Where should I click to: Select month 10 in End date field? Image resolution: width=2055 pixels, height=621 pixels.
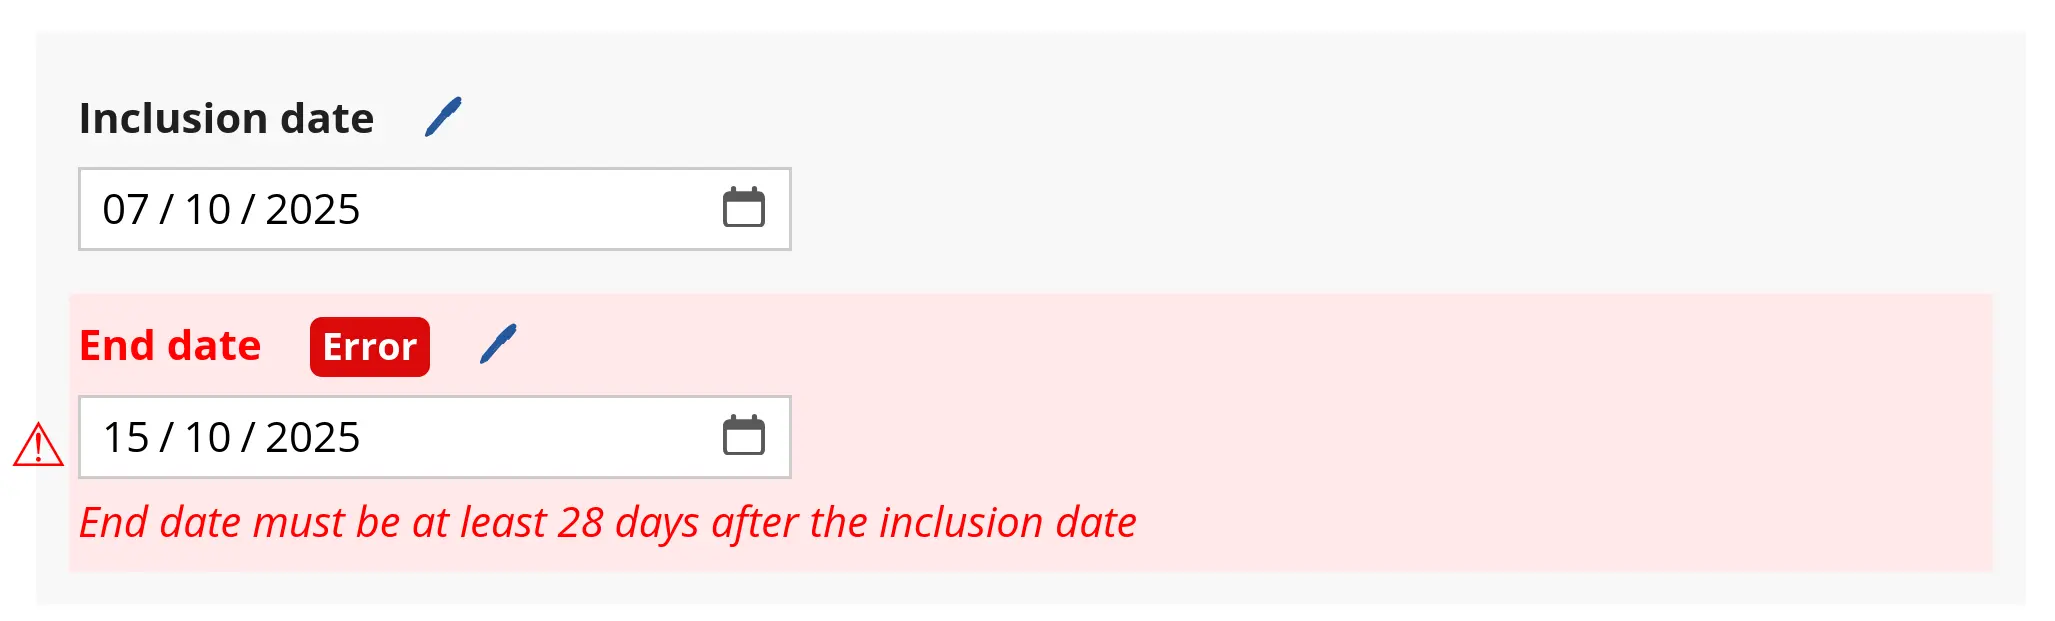208,438
